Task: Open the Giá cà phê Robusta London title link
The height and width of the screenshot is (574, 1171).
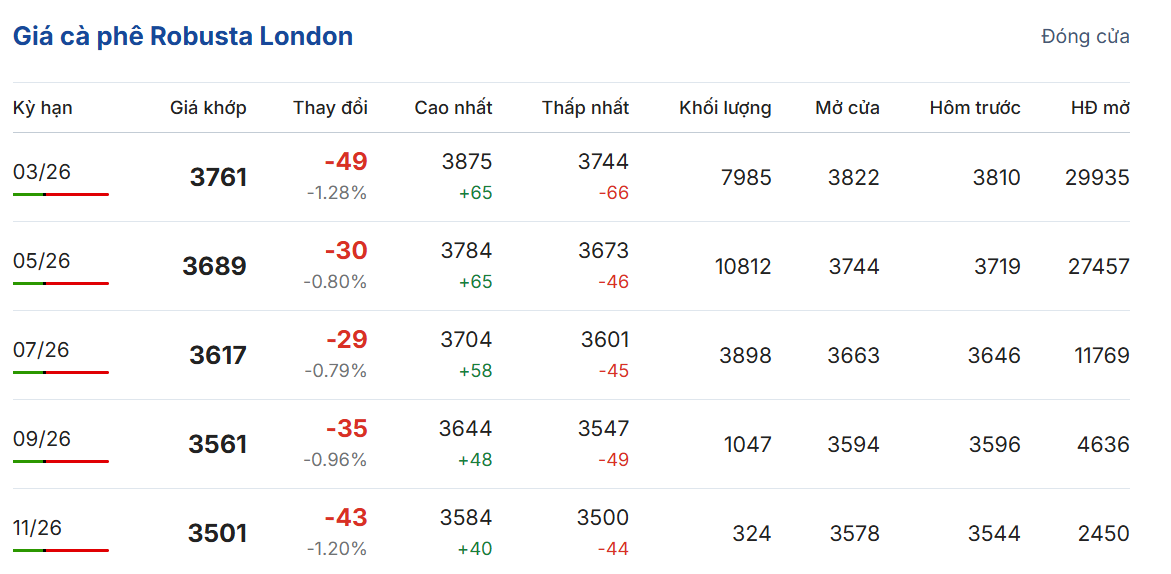Action: pos(183,37)
